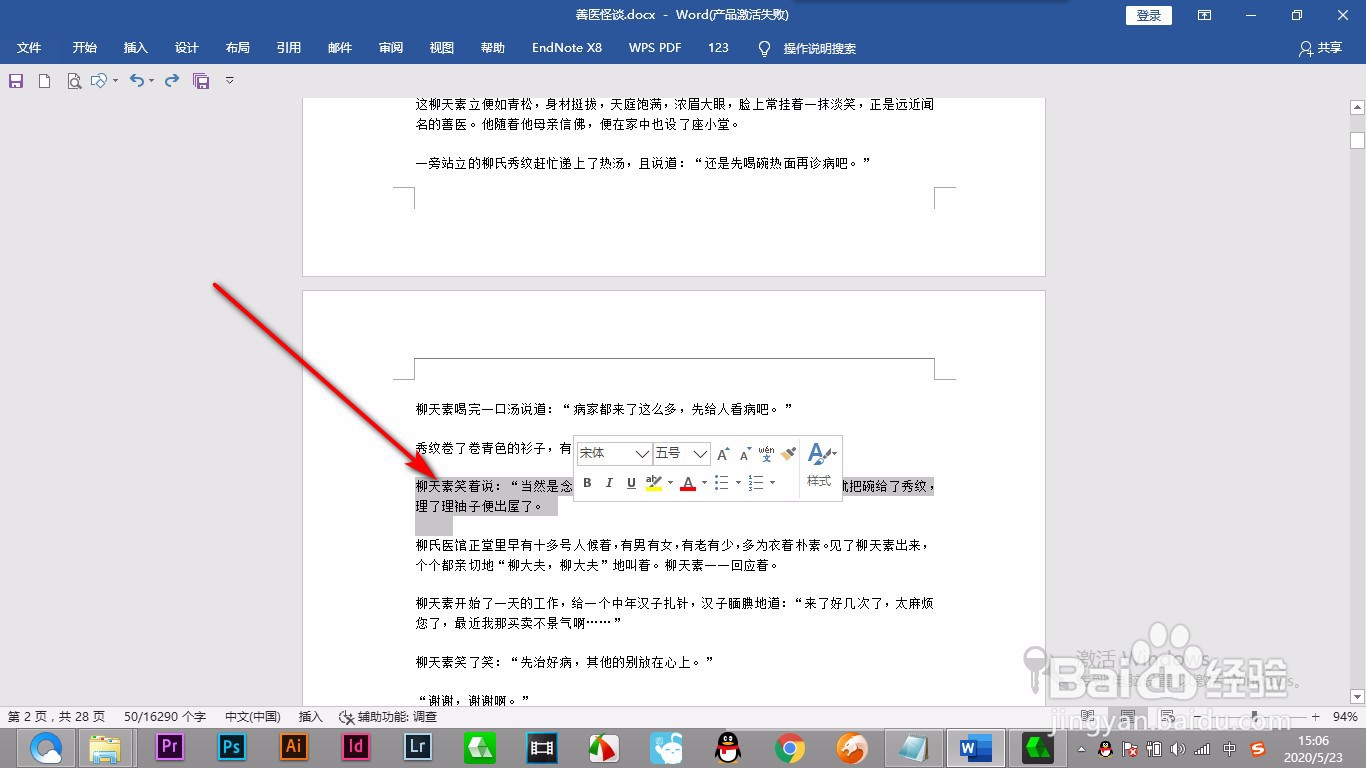1366x768 pixels.
Task: Select the Format Painter in the mini toolbar
Action: click(x=787, y=453)
